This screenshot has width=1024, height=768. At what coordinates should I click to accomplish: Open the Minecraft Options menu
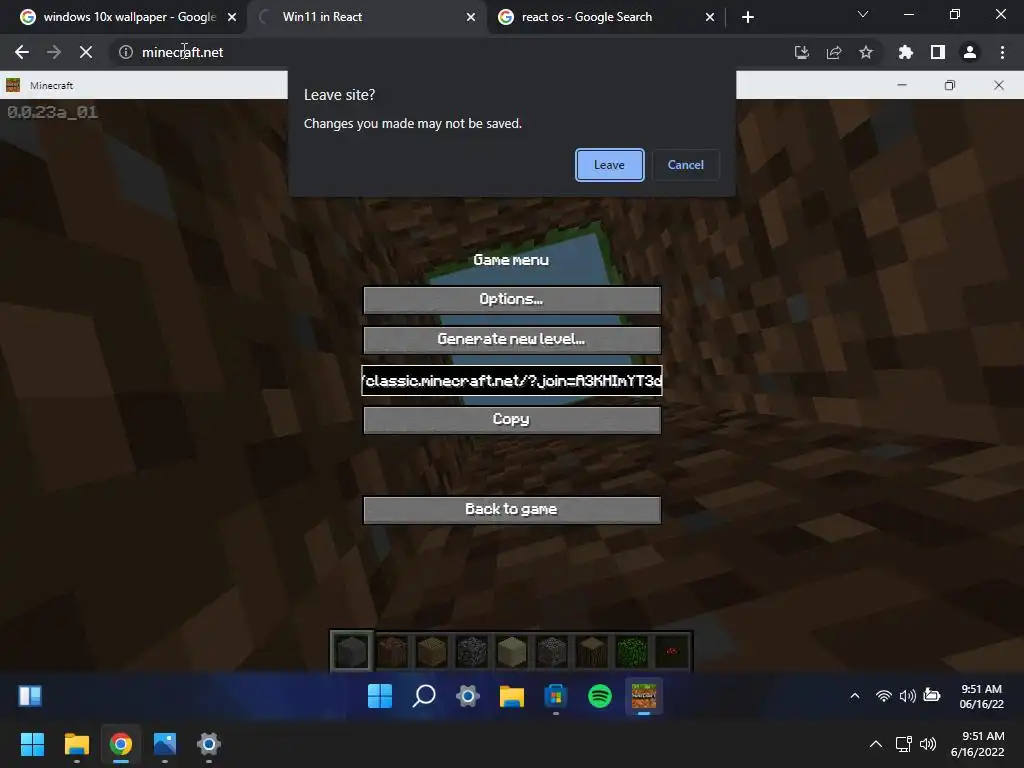[512, 300]
